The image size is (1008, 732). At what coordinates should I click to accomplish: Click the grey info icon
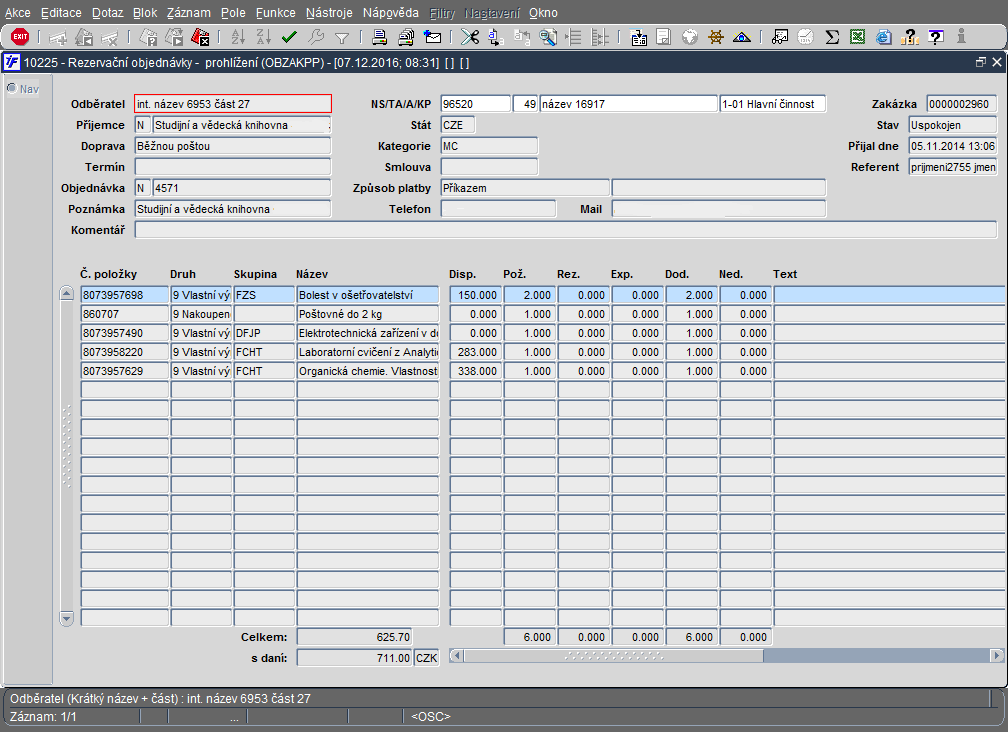click(961, 37)
